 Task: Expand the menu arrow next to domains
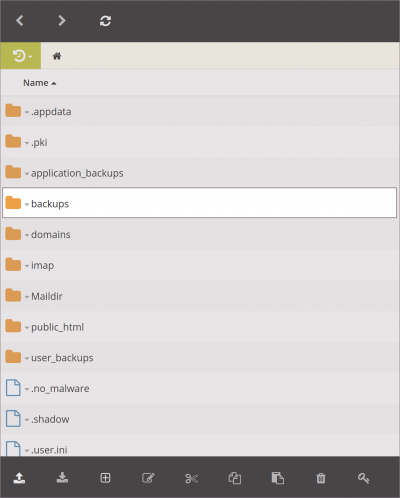(27, 235)
